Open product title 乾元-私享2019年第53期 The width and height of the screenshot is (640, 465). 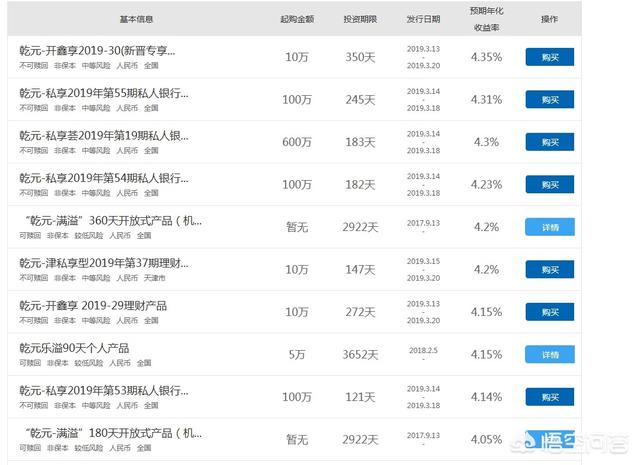(x=104, y=391)
